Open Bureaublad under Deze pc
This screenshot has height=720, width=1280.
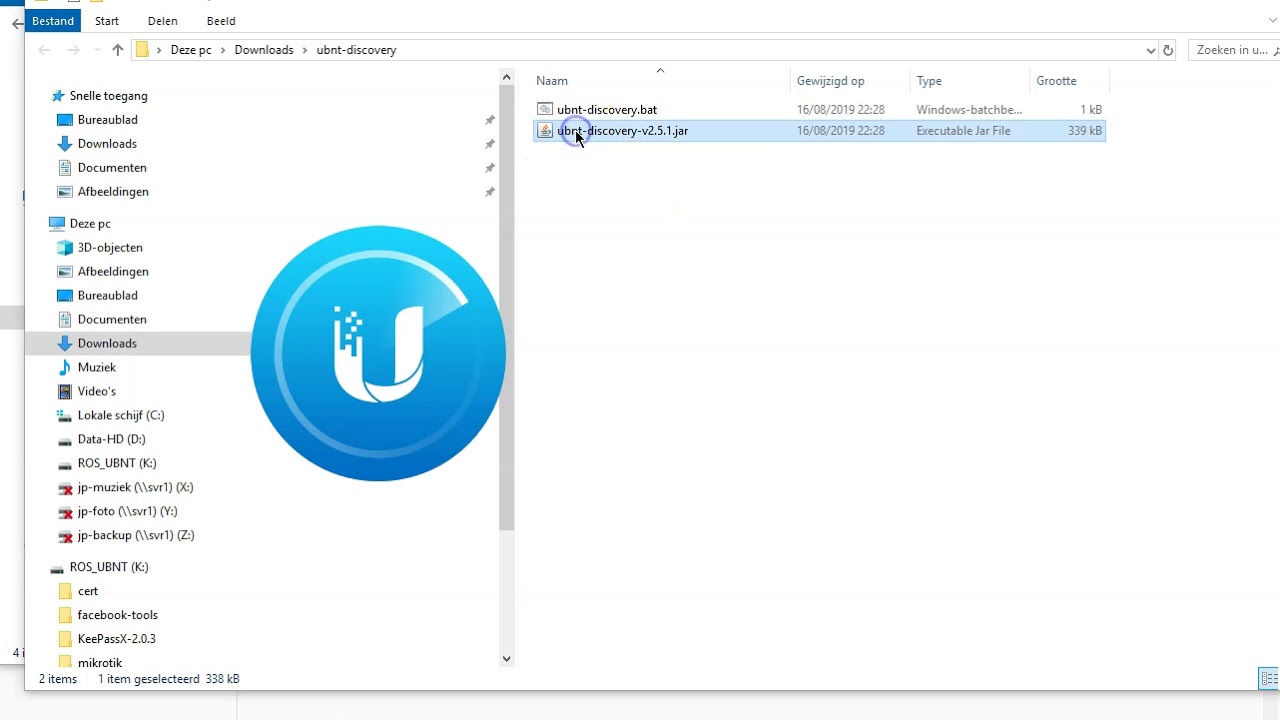point(108,296)
